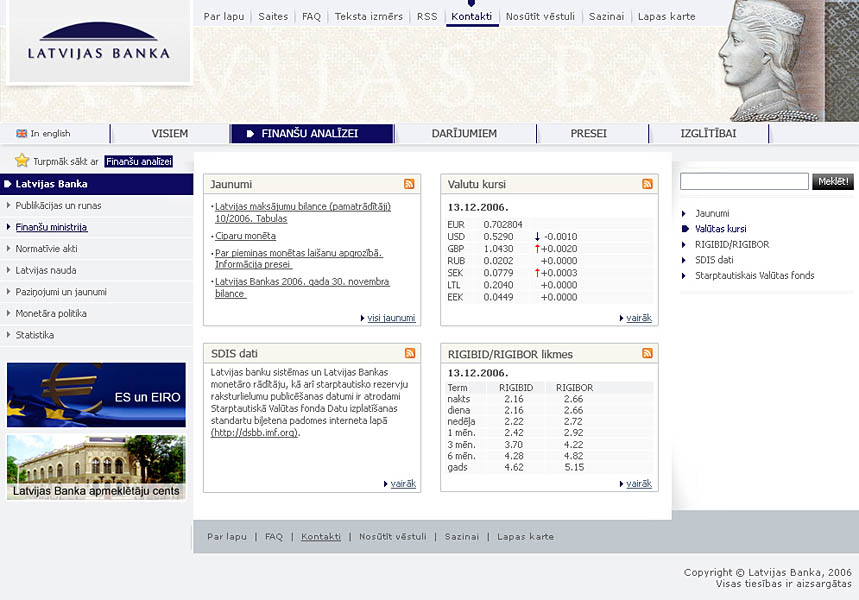Open the ES un EIRO banner
Image resolution: width=859 pixels, height=600 pixels.
(x=96, y=395)
